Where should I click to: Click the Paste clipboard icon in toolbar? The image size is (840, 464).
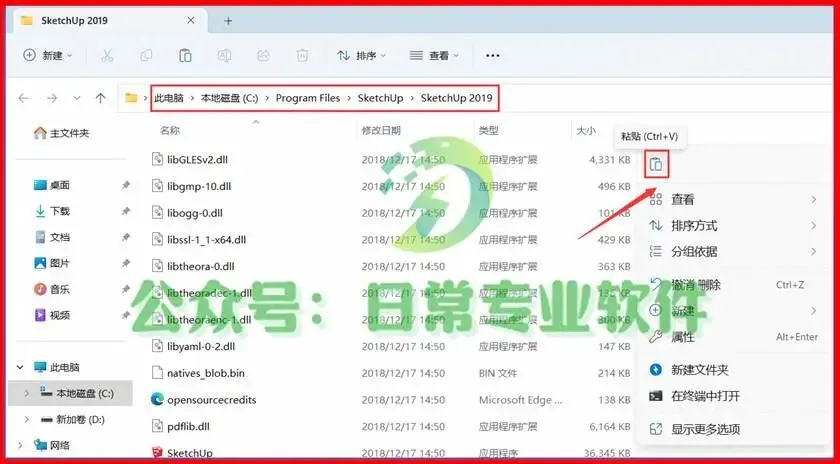pyautogui.click(x=185, y=55)
